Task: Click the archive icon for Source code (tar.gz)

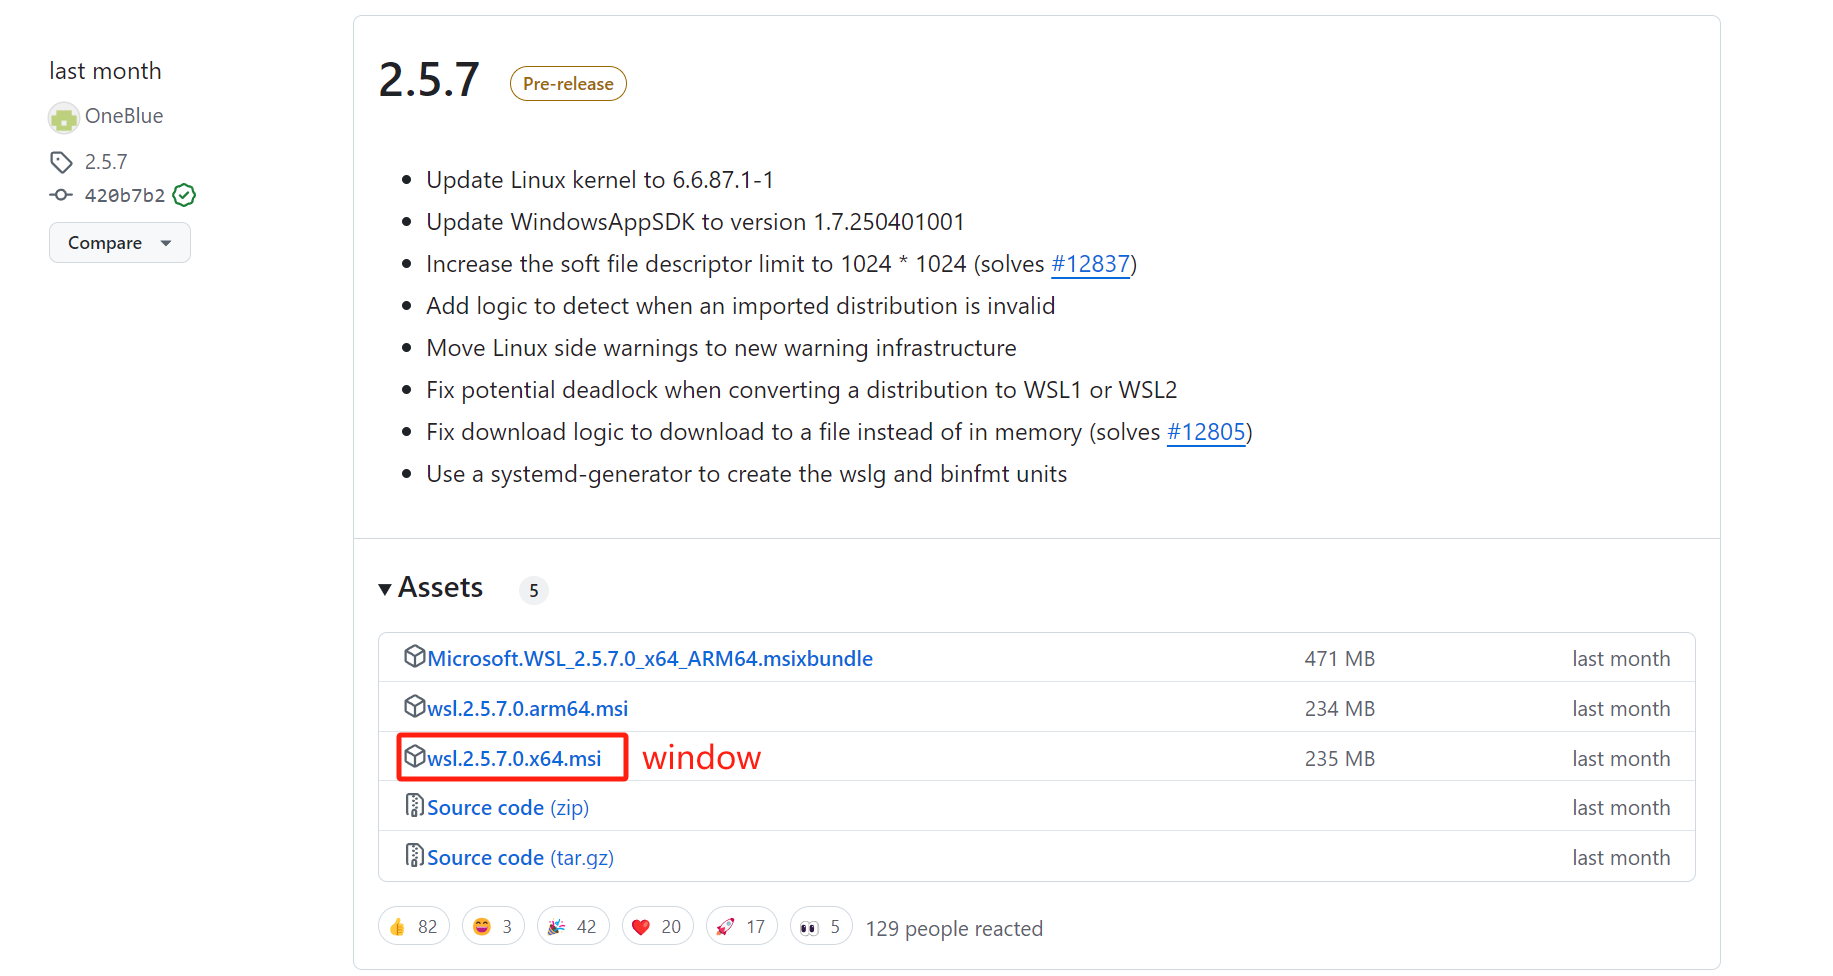Action: 414,856
